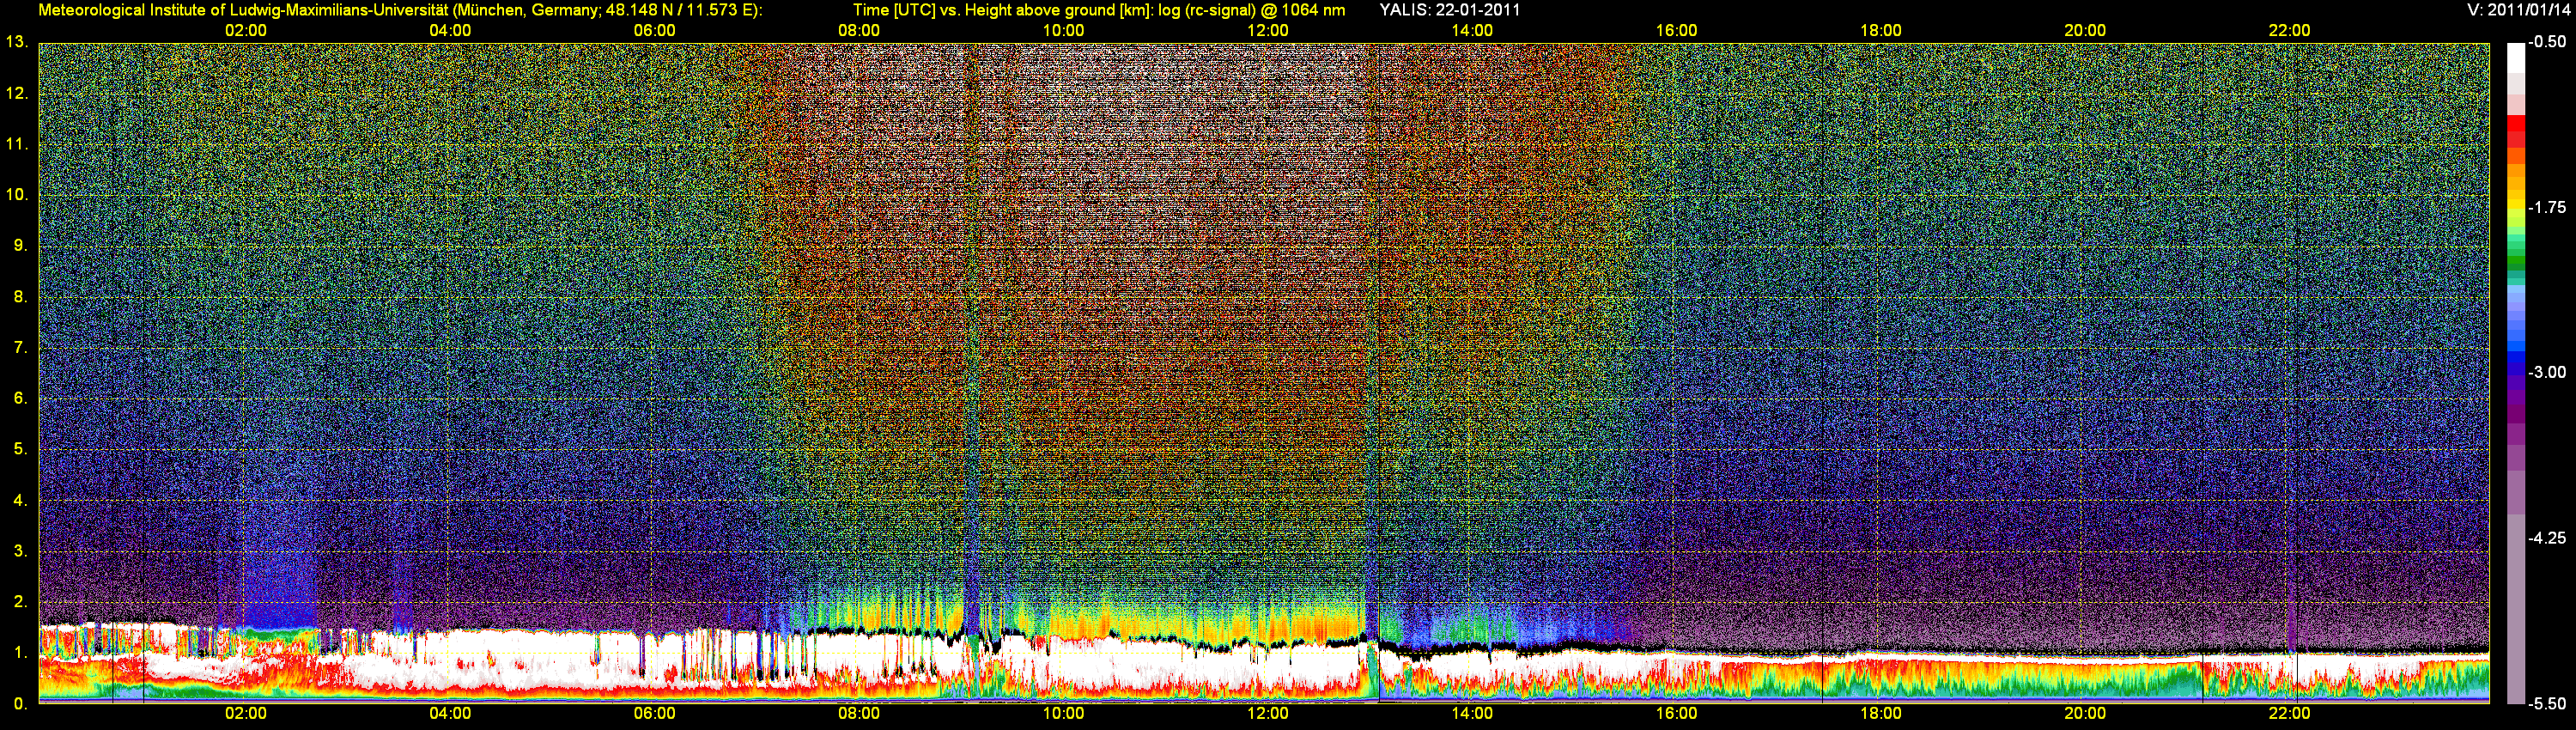Click the 8. km height axis label

pos(20,297)
